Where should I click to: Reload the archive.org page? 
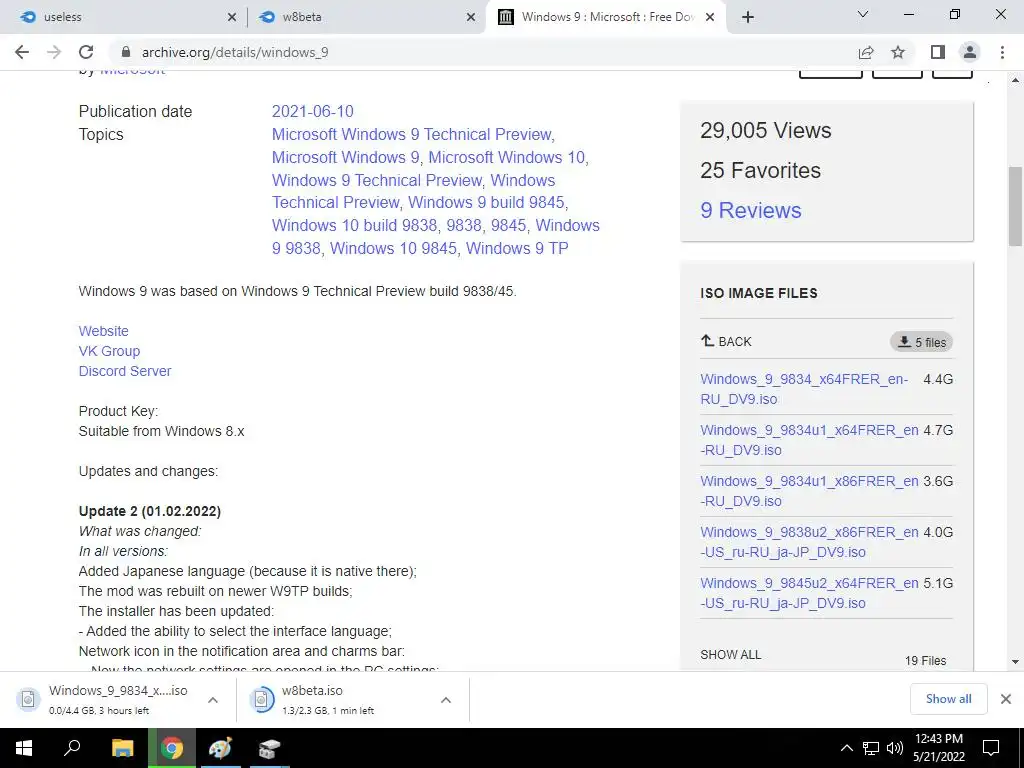(86, 52)
